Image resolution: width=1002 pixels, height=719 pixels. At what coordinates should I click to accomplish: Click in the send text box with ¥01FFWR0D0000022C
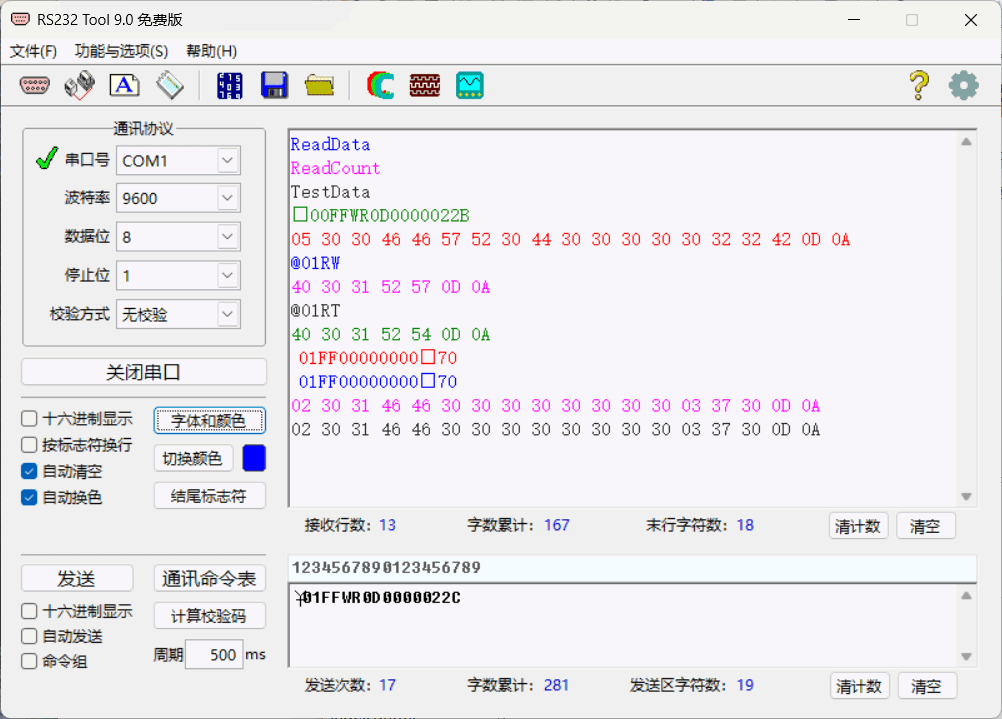coord(623,626)
